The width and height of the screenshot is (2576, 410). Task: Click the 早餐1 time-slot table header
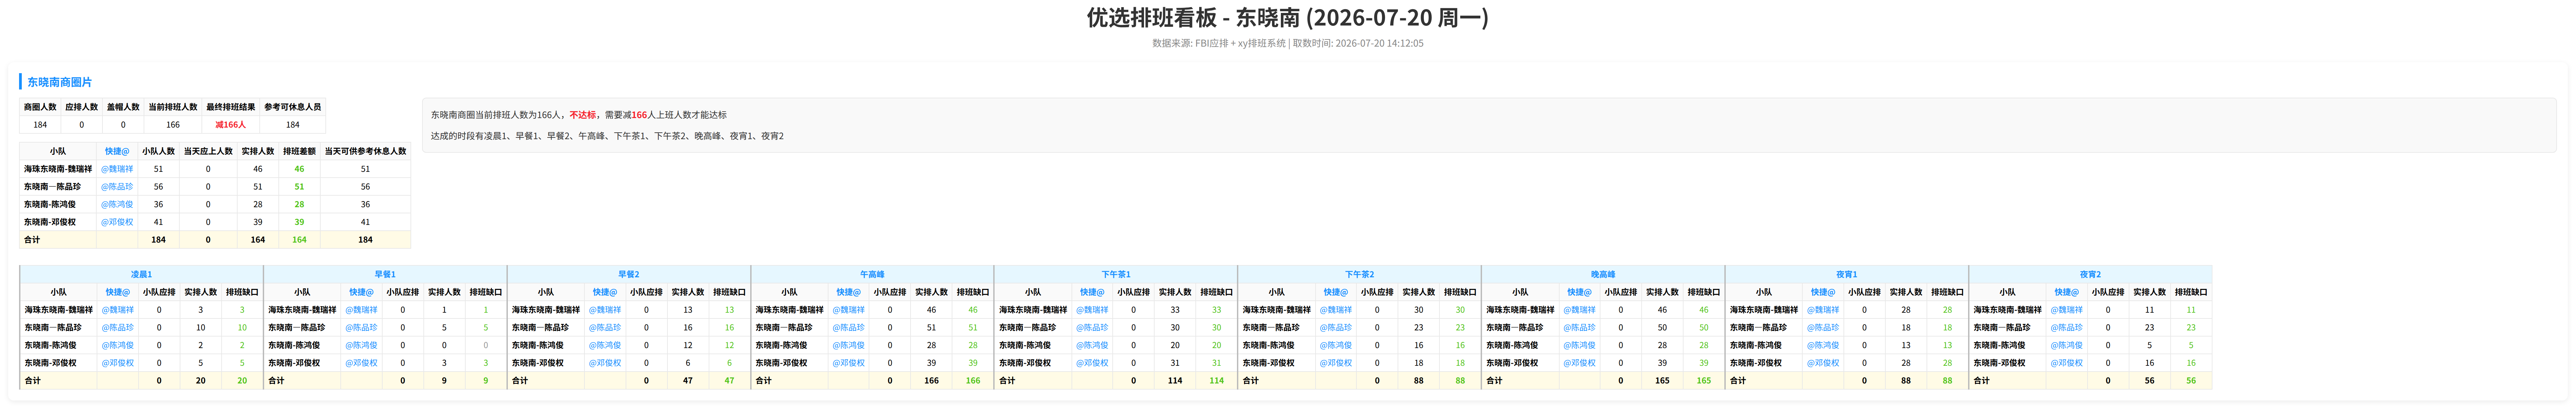click(x=385, y=274)
